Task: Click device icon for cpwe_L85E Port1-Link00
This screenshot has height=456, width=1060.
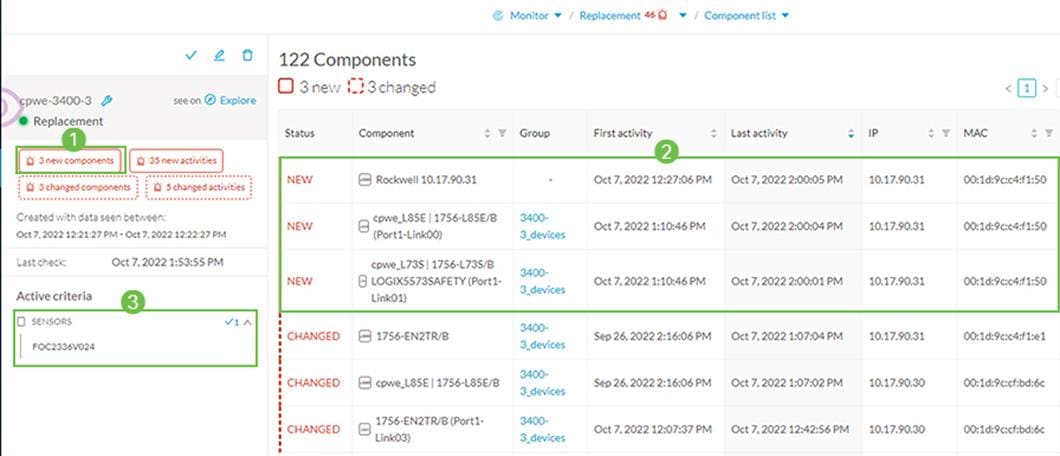Action: (x=363, y=226)
